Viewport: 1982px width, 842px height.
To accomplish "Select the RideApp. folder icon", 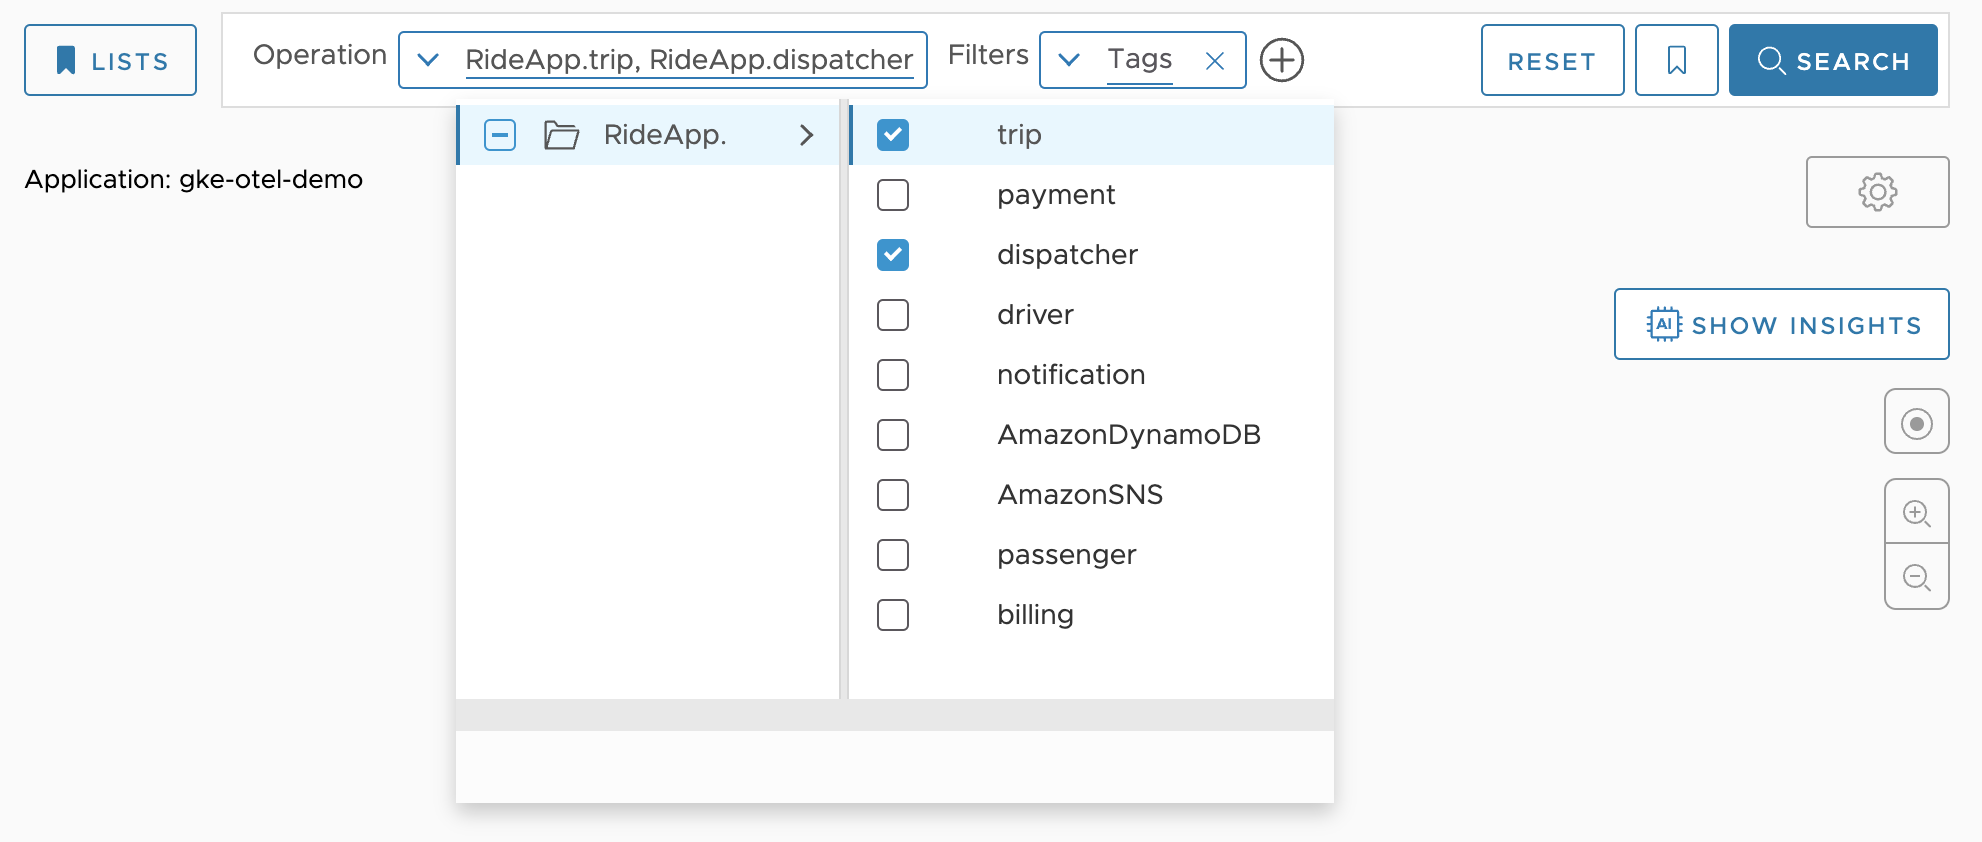I will coord(561,134).
